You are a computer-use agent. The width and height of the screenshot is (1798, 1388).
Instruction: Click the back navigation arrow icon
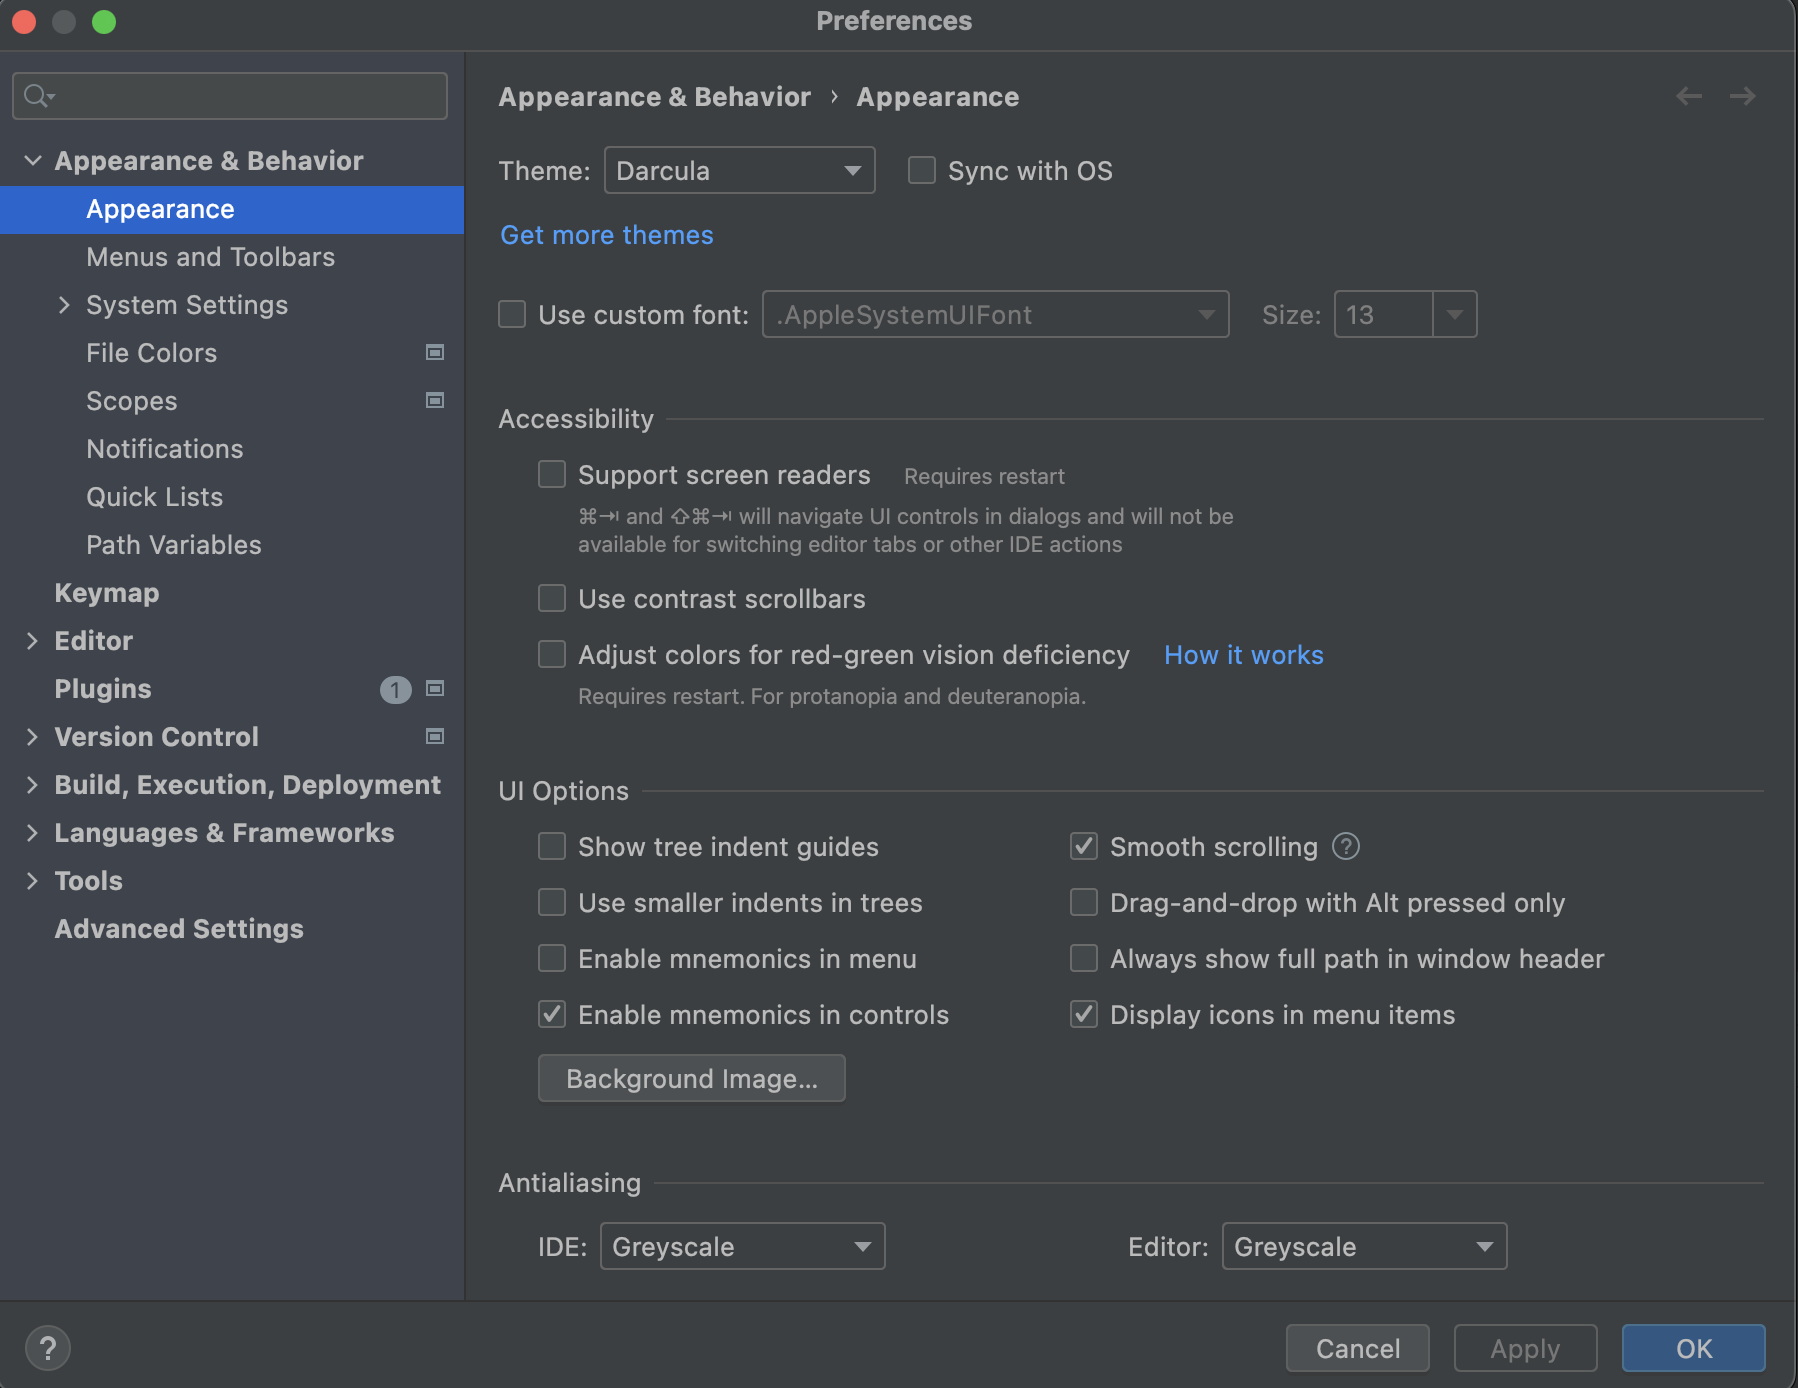[1689, 96]
